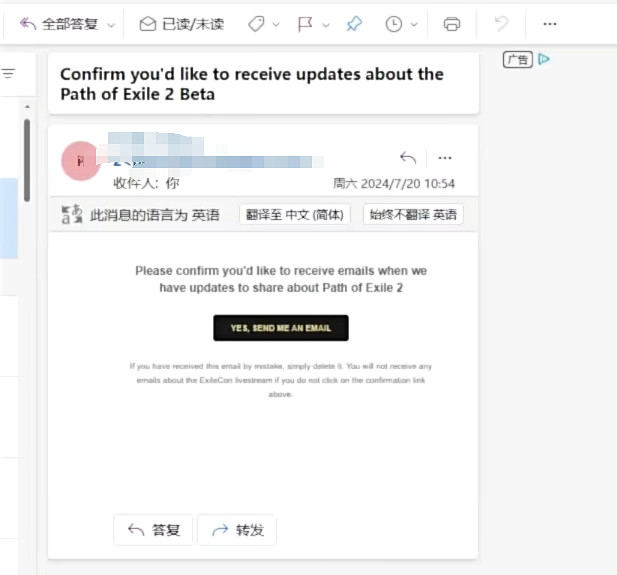
Task: Click YES, SEND ME AN EMAIL button
Action: 281,328
